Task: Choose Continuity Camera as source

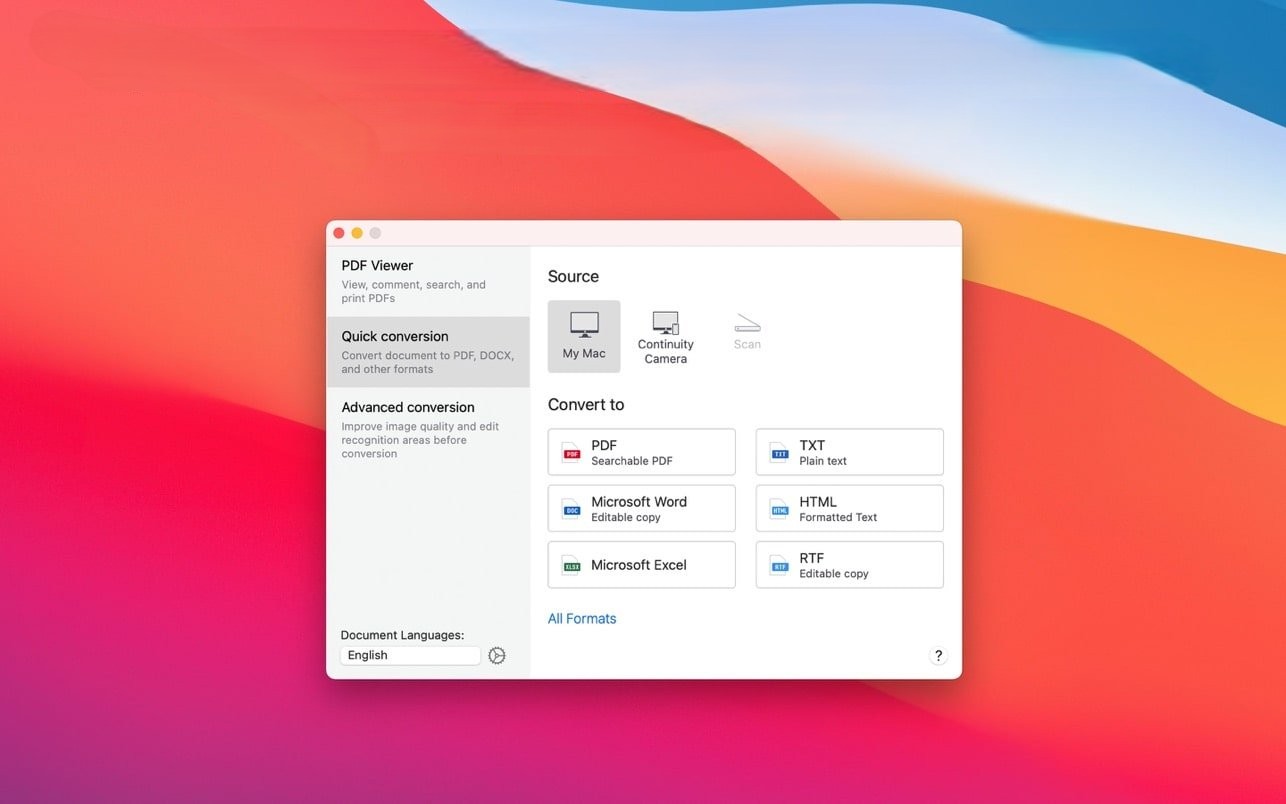Action: pyautogui.click(x=665, y=337)
